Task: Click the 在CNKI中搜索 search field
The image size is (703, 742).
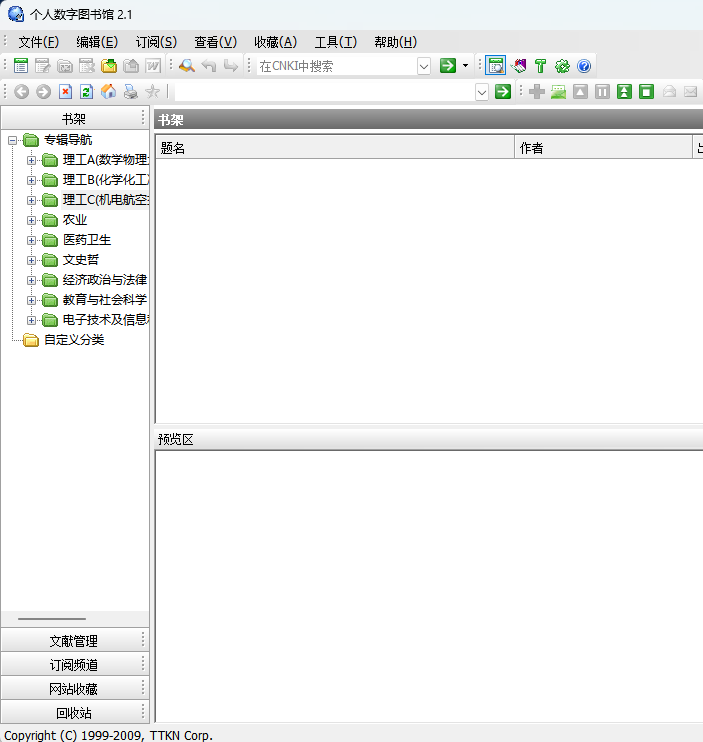Action: coord(334,66)
